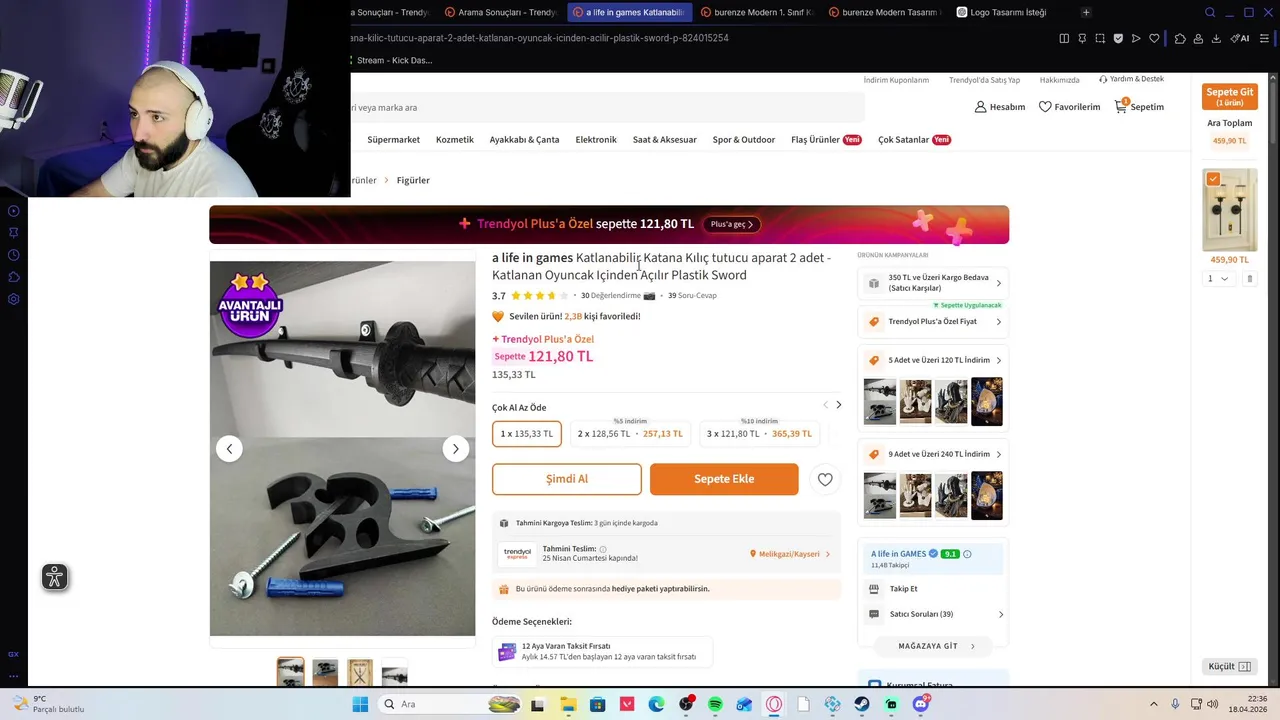This screenshot has width=1280, height=720.
Task: Show hidden system tray icons chevron
Action: point(1153,704)
